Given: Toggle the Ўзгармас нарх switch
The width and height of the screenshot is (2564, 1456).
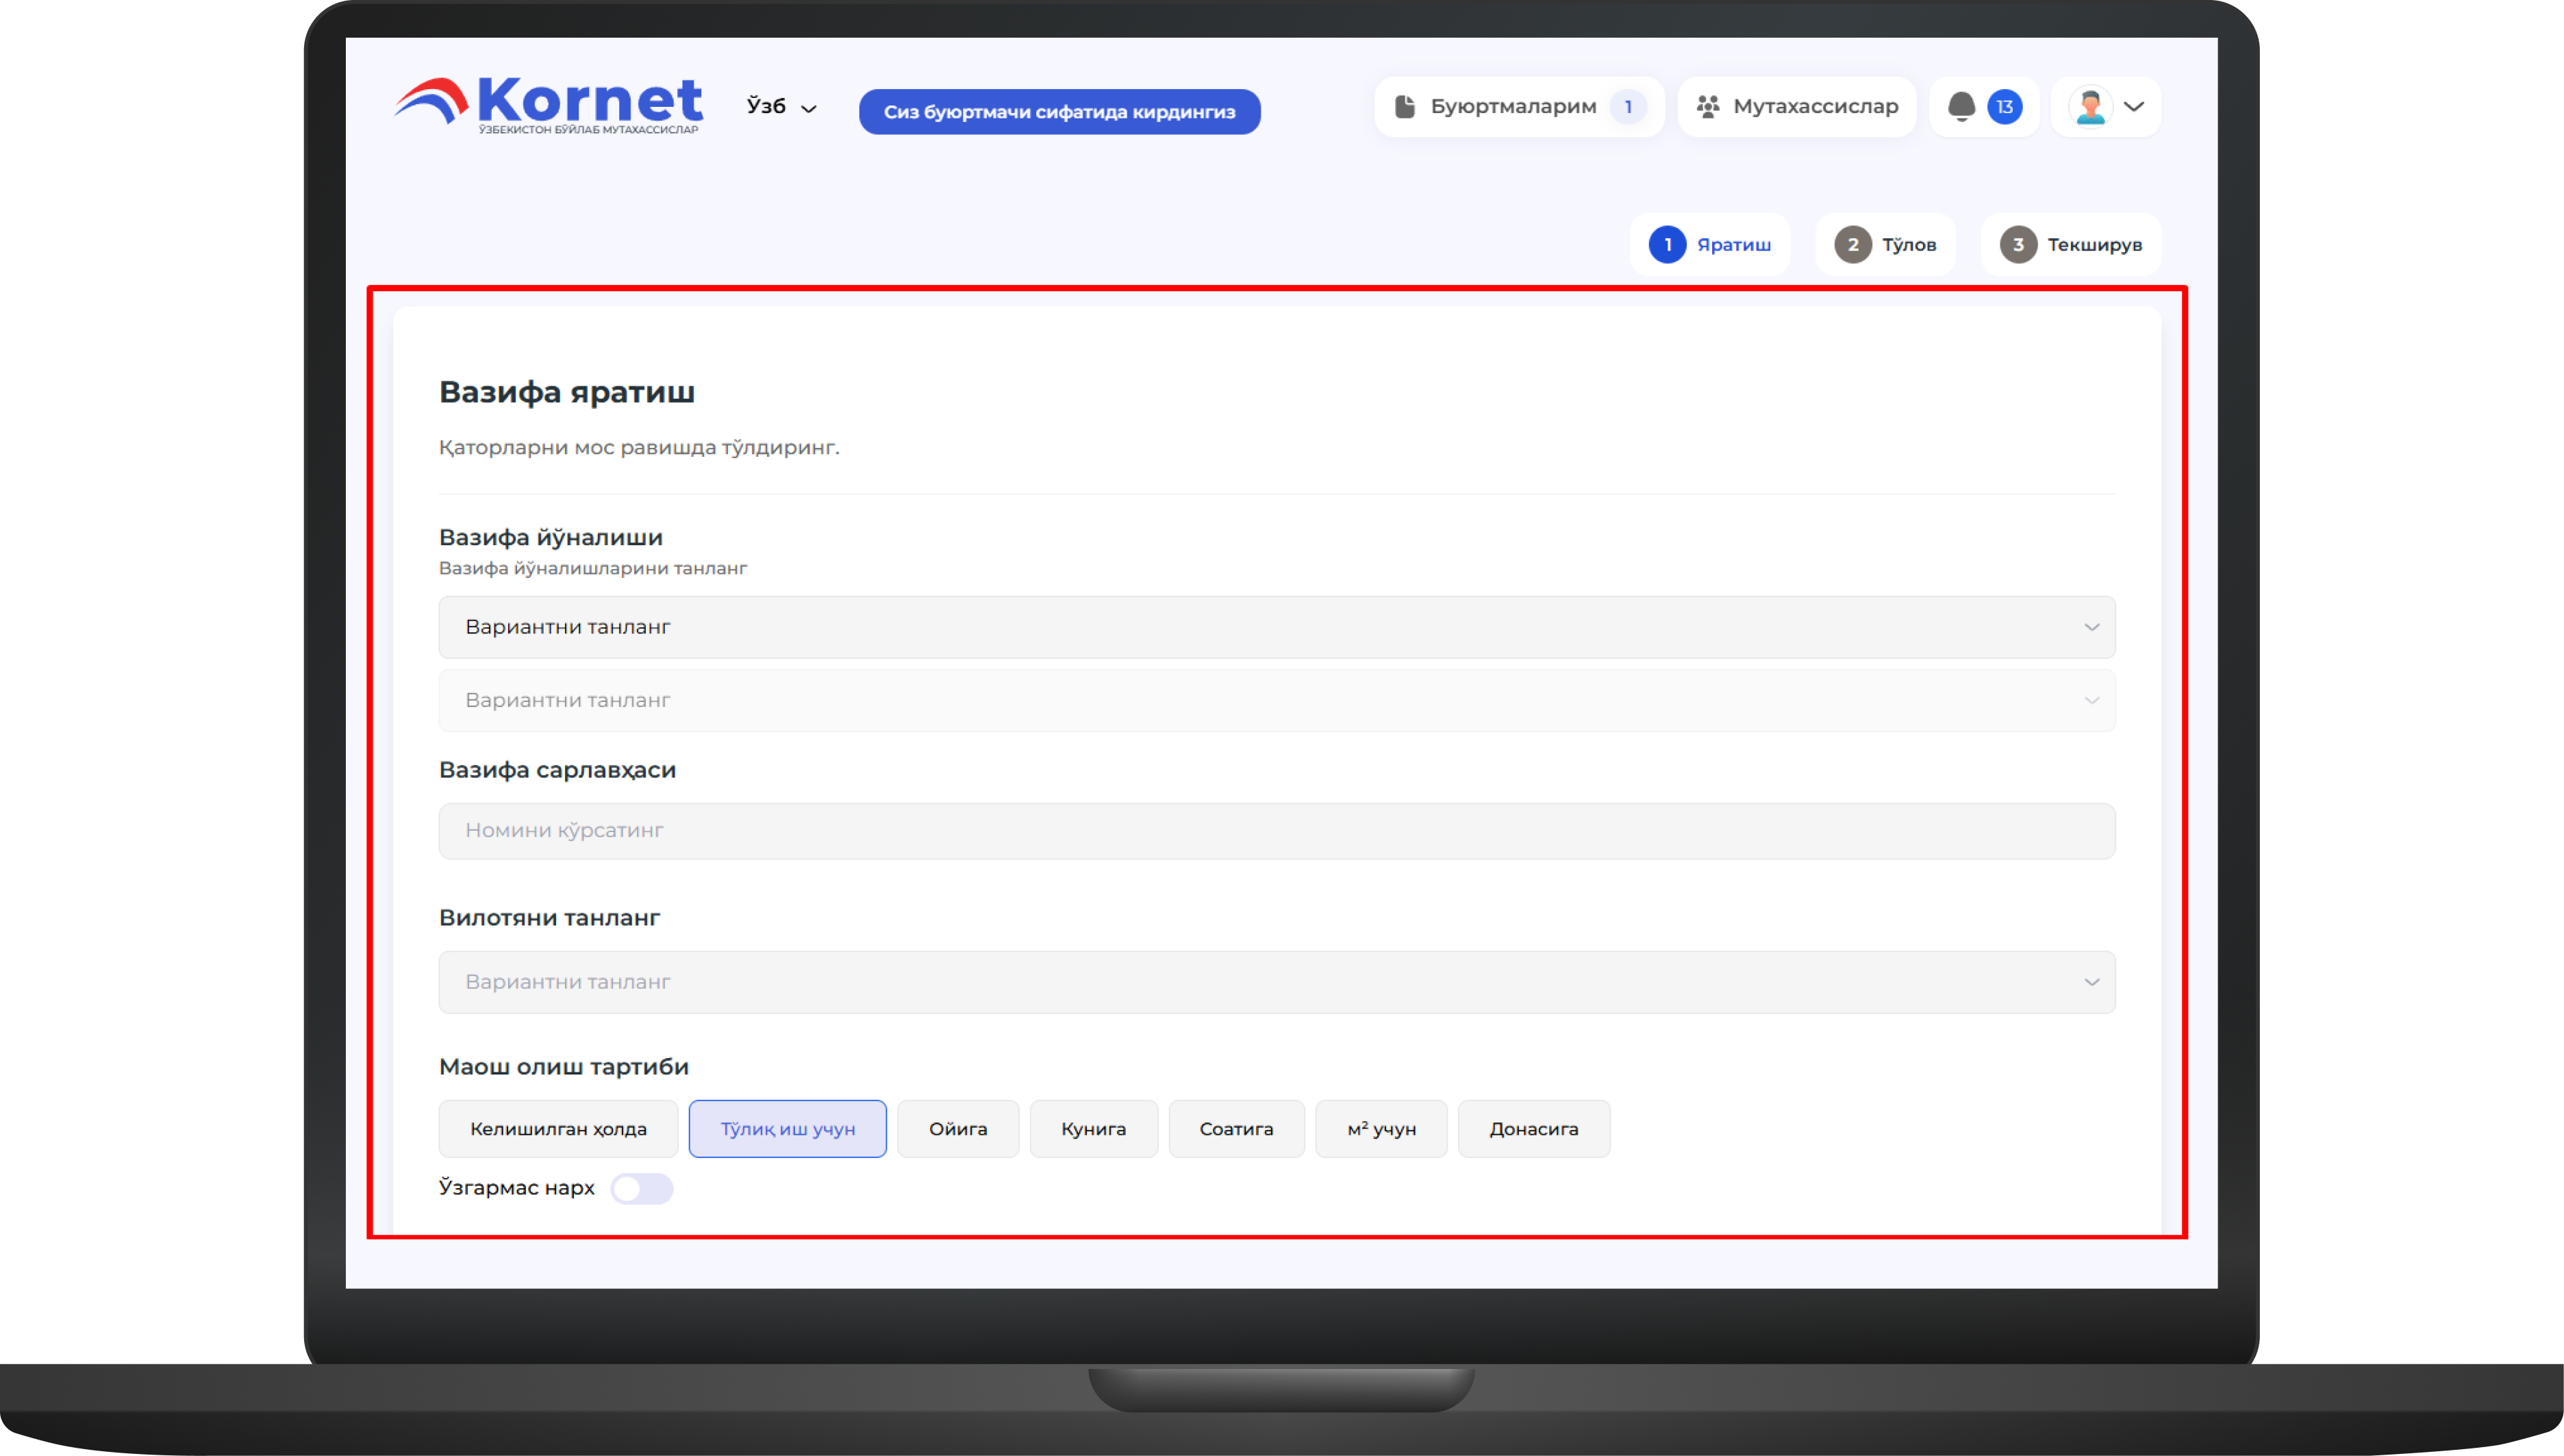Looking at the screenshot, I should pyautogui.click(x=642, y=1189).
